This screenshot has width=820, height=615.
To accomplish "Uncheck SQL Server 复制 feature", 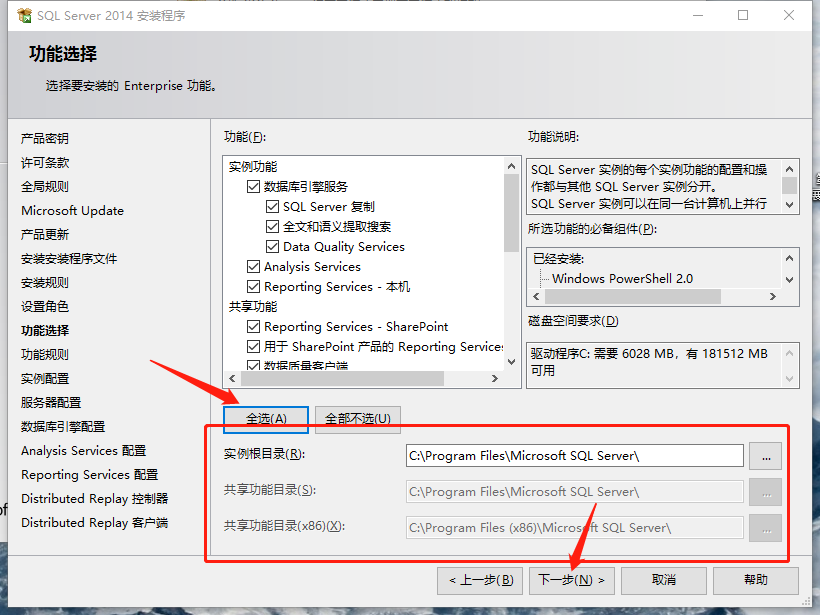I will click(x=272, y=207).
